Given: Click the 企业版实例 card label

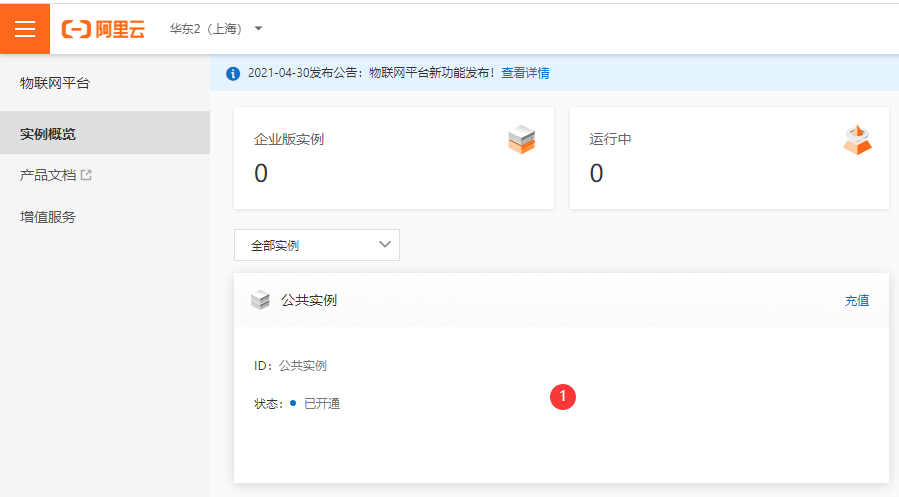Looking at the screenshot, I should point(289,139).
